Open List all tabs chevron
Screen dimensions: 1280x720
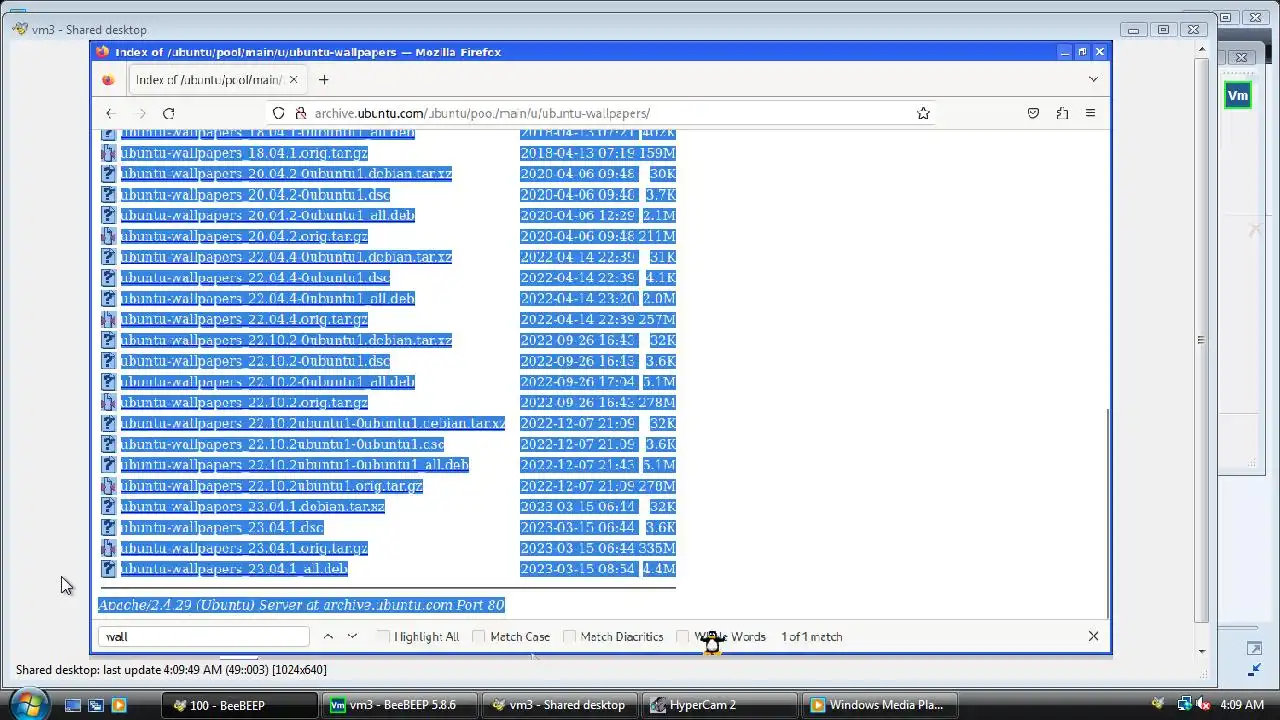(1093, 79)
